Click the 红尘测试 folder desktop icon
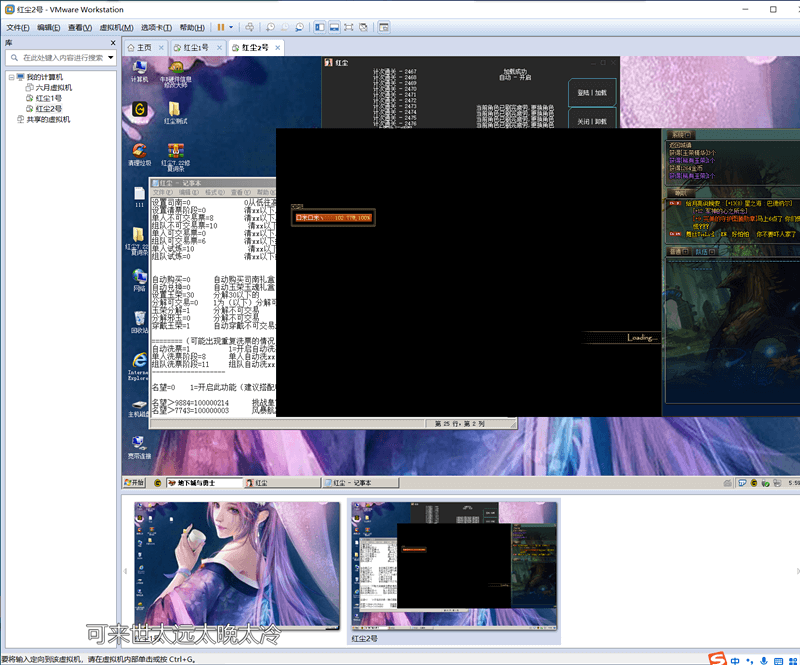 click(x=176, y=112)
